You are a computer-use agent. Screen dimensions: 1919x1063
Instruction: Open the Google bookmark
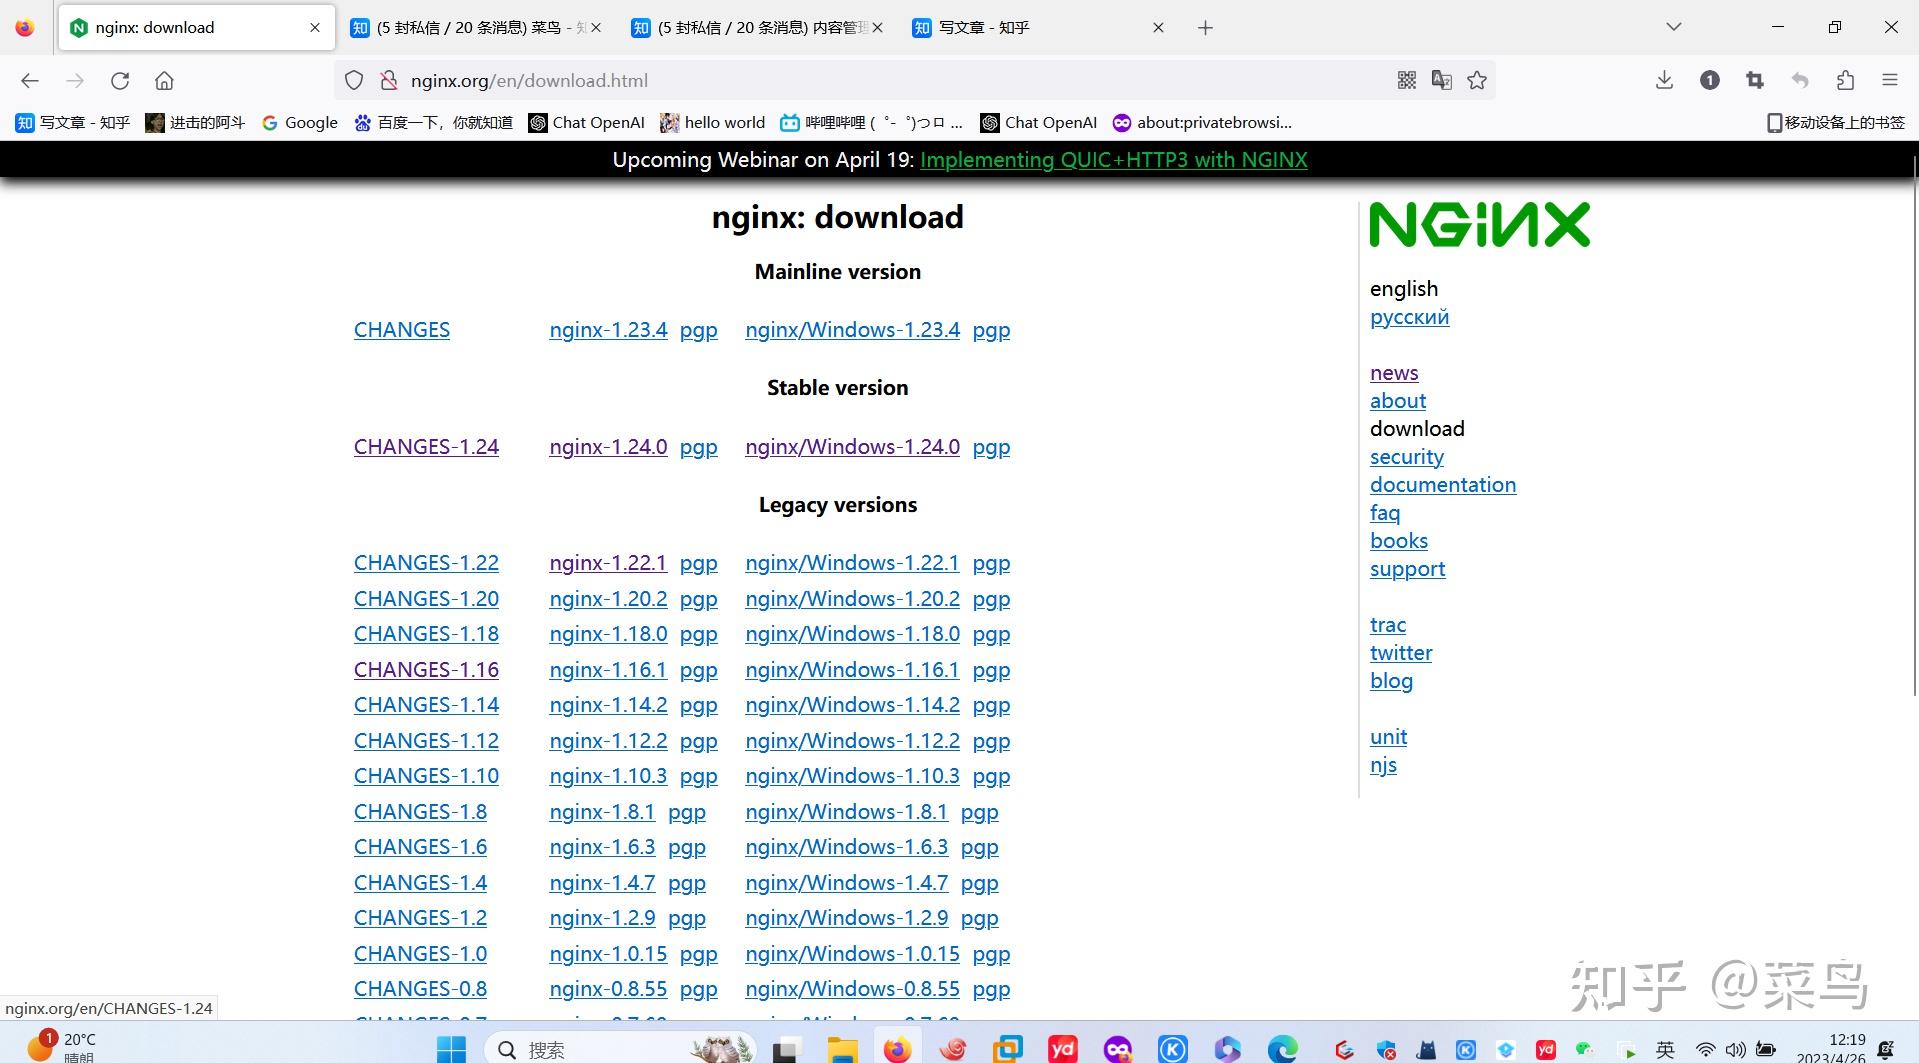pos(300,123)
